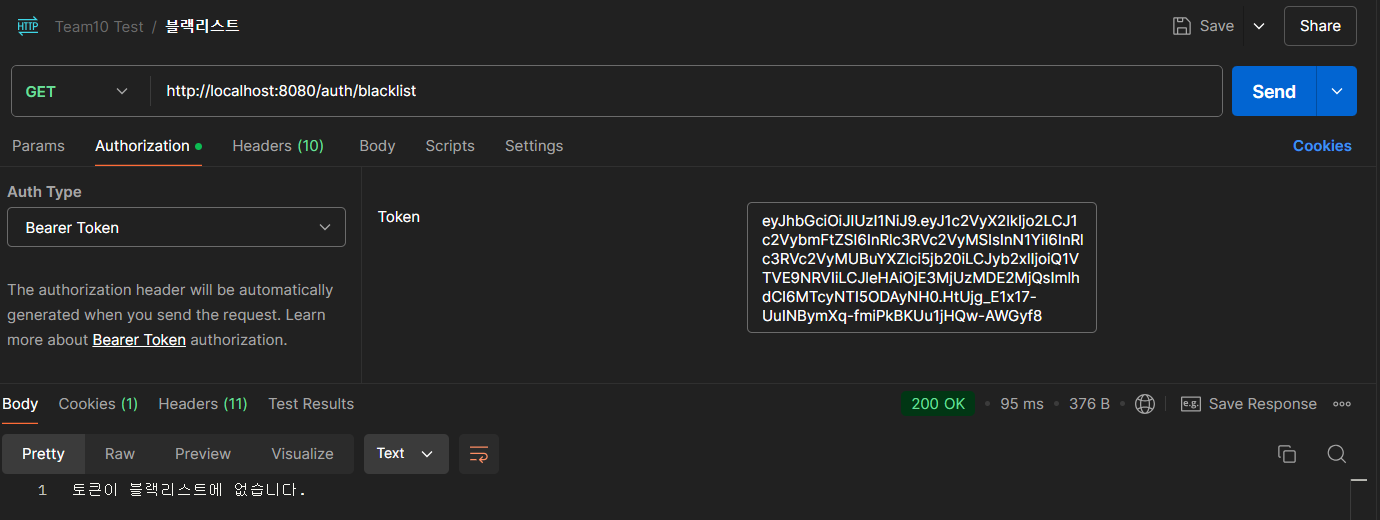Open the request Headers (10) tab

click(278, 146)
